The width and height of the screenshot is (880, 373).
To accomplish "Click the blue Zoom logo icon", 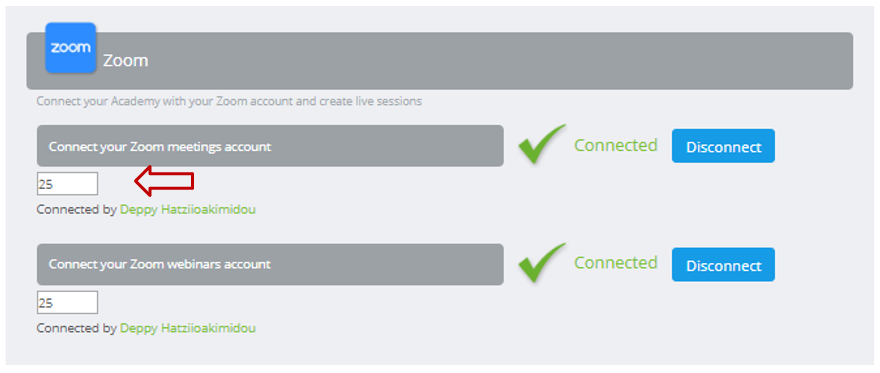I will point(71,48).
